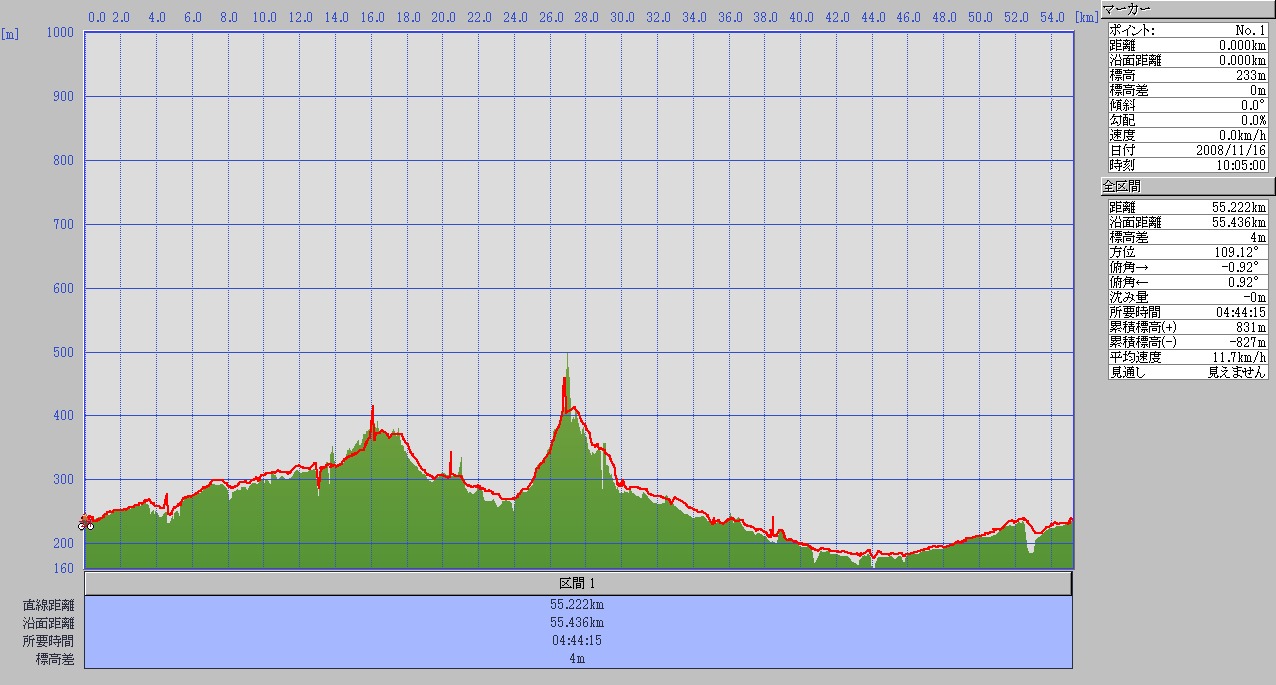Click the 方位 109.12° row
Viewport: 1276px width, 685px height.
click(1187, 252)
